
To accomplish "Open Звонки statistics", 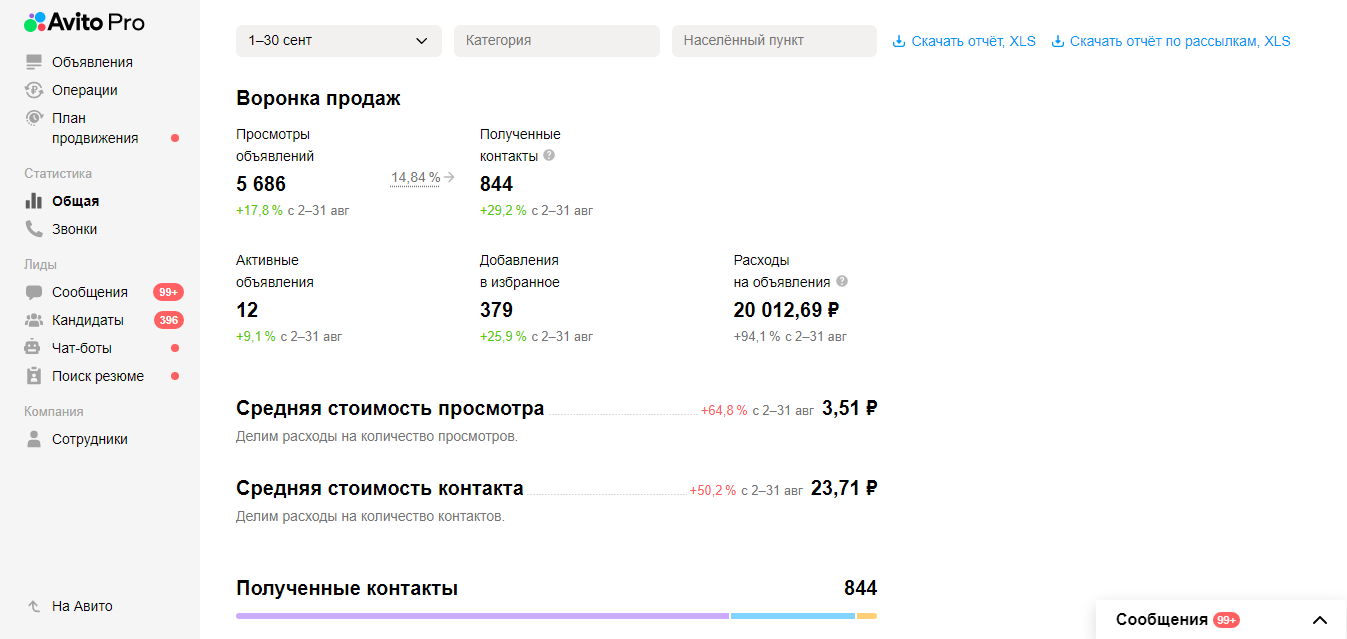I will click(75, 229).
